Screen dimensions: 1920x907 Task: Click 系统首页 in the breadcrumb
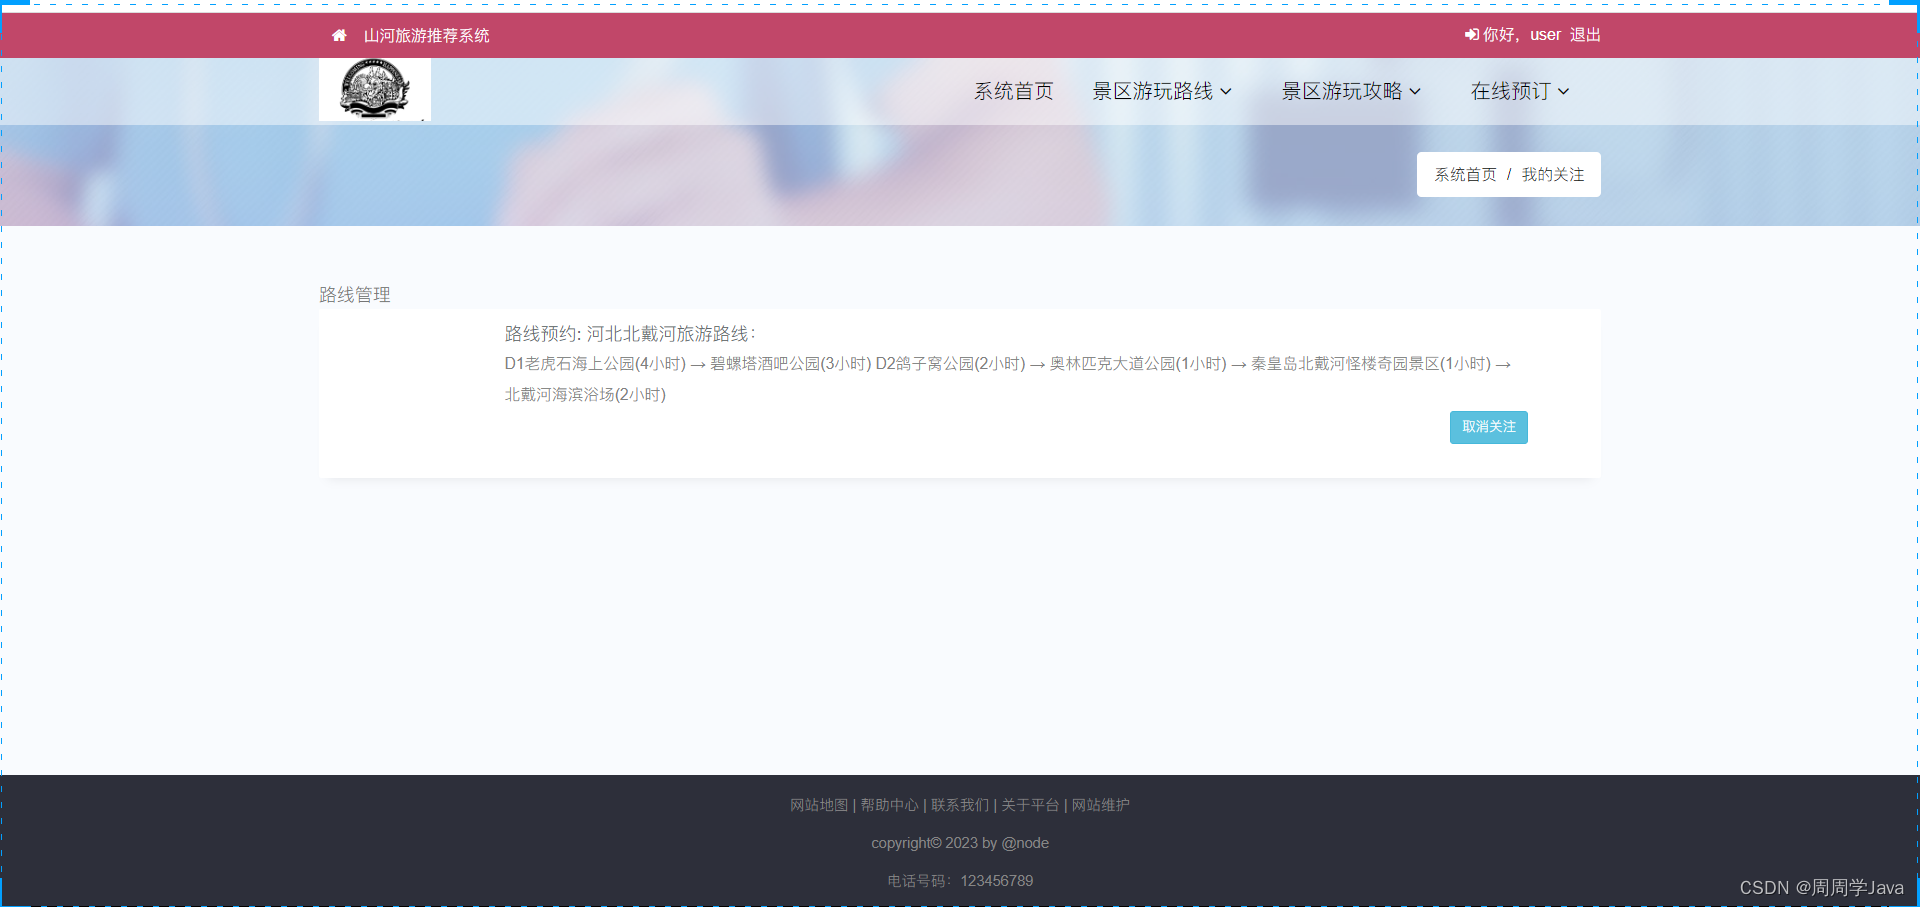point(1464,174)
